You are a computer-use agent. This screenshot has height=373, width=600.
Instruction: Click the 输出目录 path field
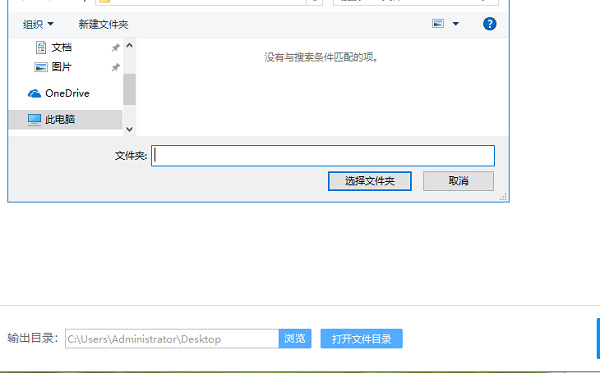click(172, 339)
